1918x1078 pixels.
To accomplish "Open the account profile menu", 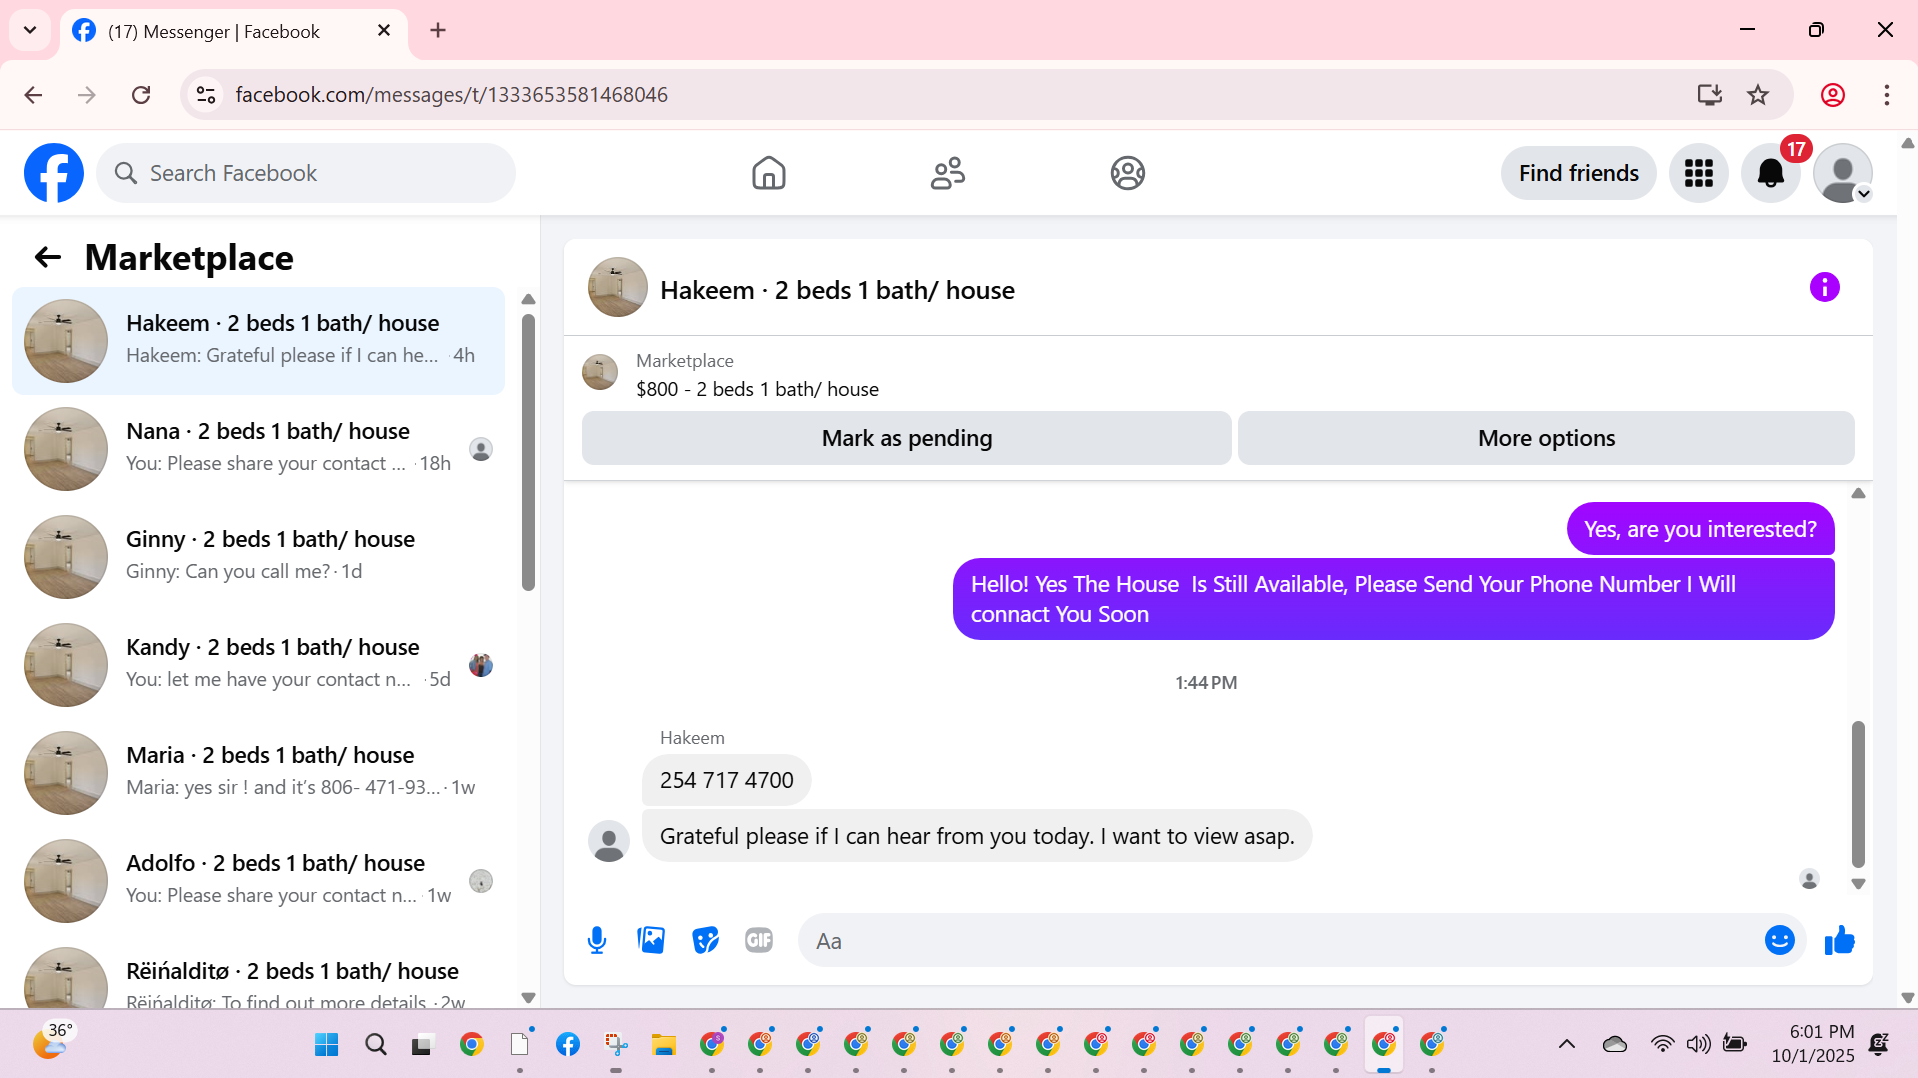I will click(1842, 173).
